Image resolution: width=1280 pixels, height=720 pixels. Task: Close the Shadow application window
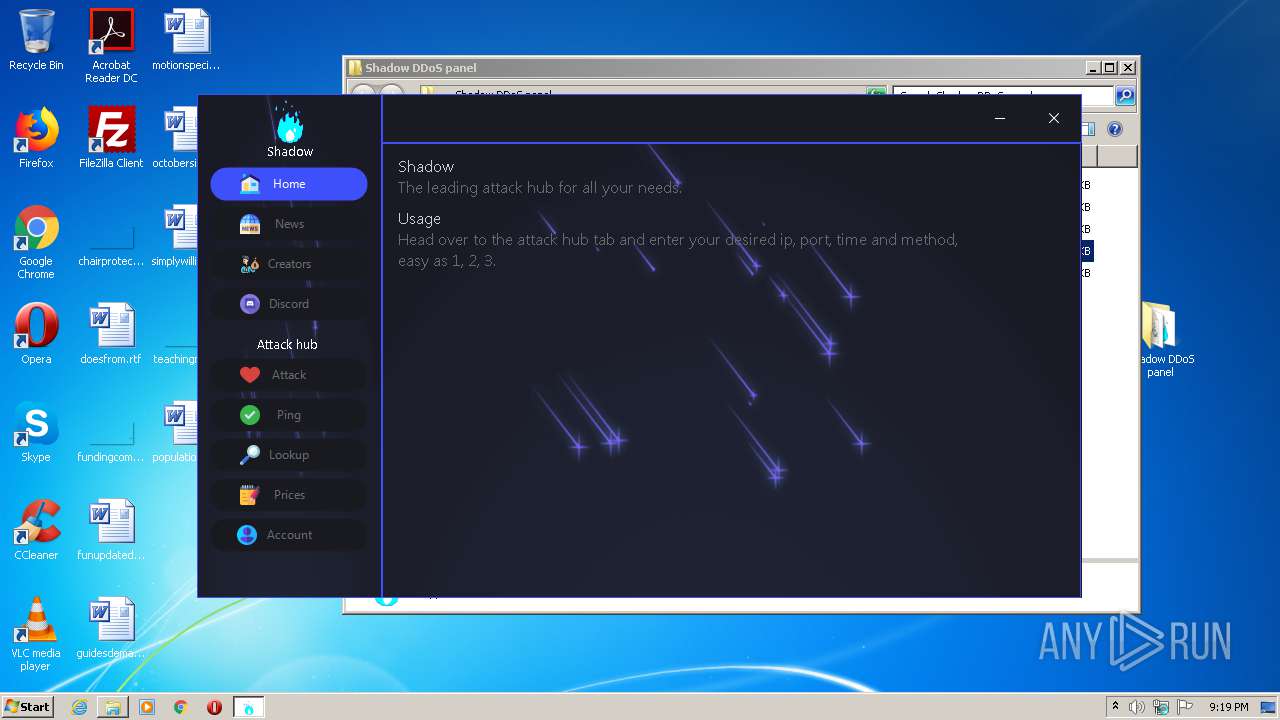[1054, 118]
